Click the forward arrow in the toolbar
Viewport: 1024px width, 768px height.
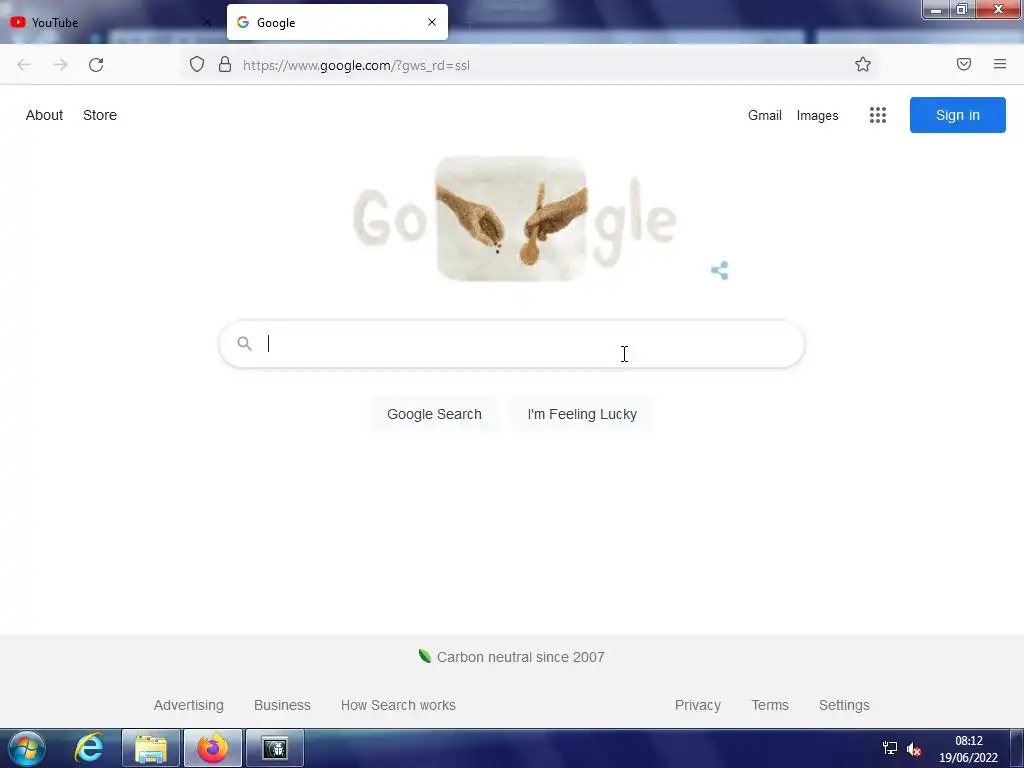pos(60,65)
